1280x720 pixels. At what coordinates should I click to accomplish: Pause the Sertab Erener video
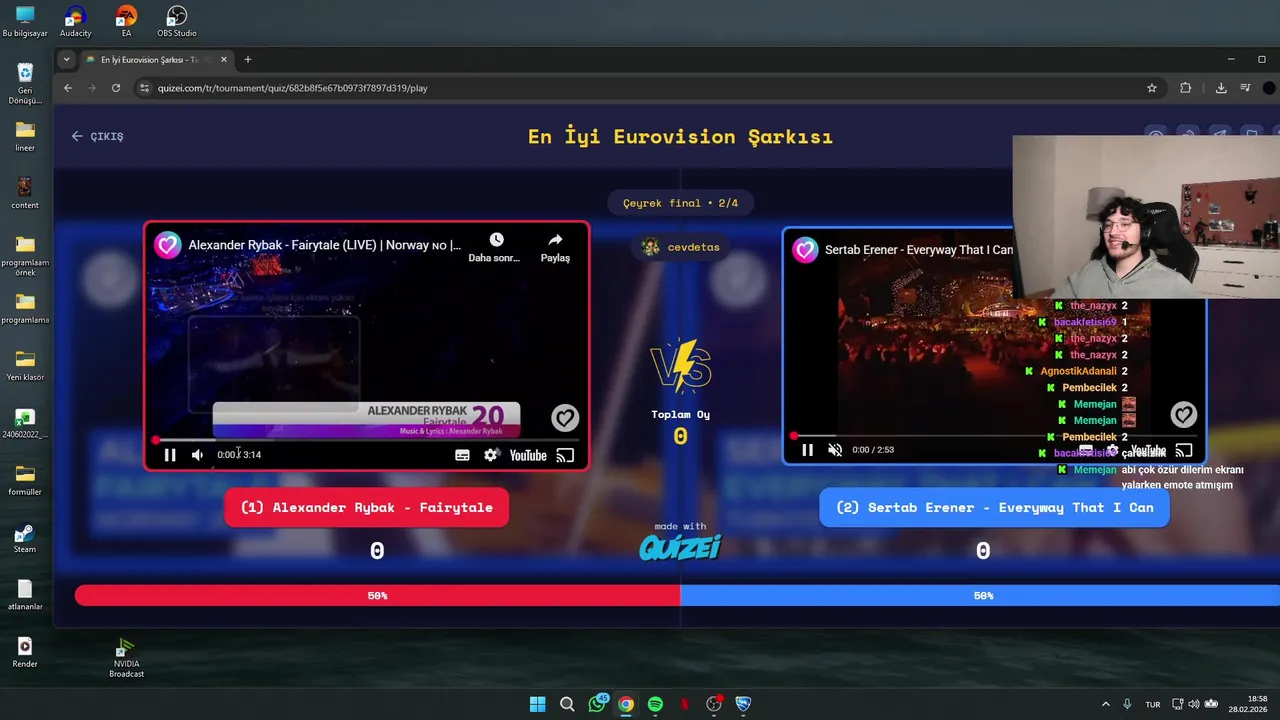pos(807,450)
